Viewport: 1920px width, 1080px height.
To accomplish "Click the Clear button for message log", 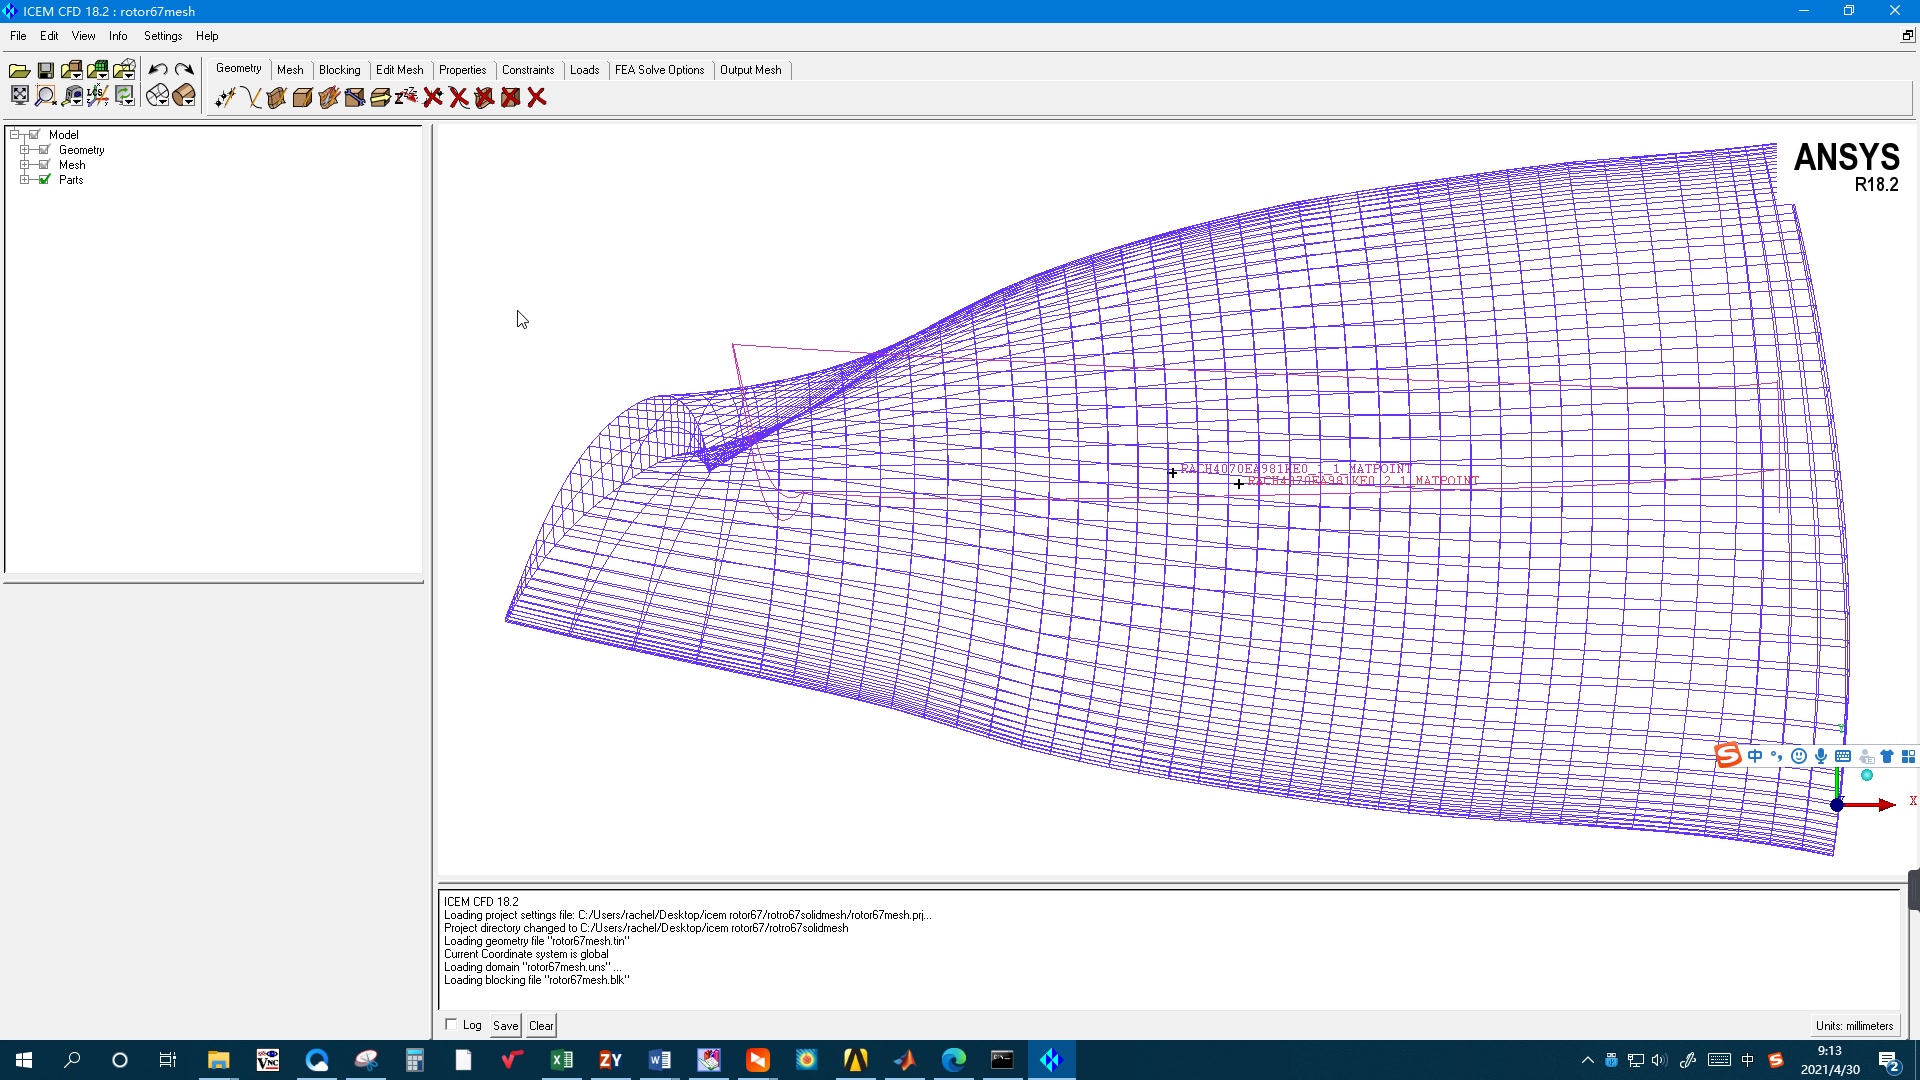I will click(x=541, y=1026).
